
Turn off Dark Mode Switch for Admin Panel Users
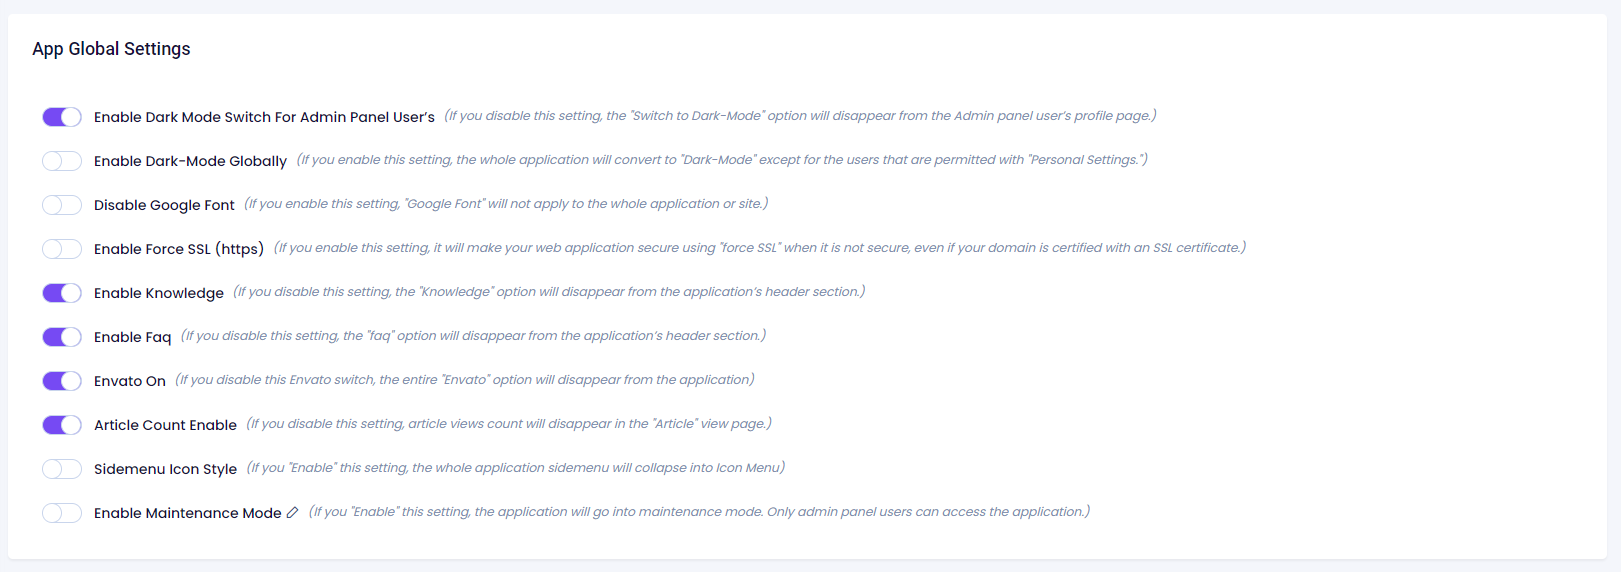62,117
